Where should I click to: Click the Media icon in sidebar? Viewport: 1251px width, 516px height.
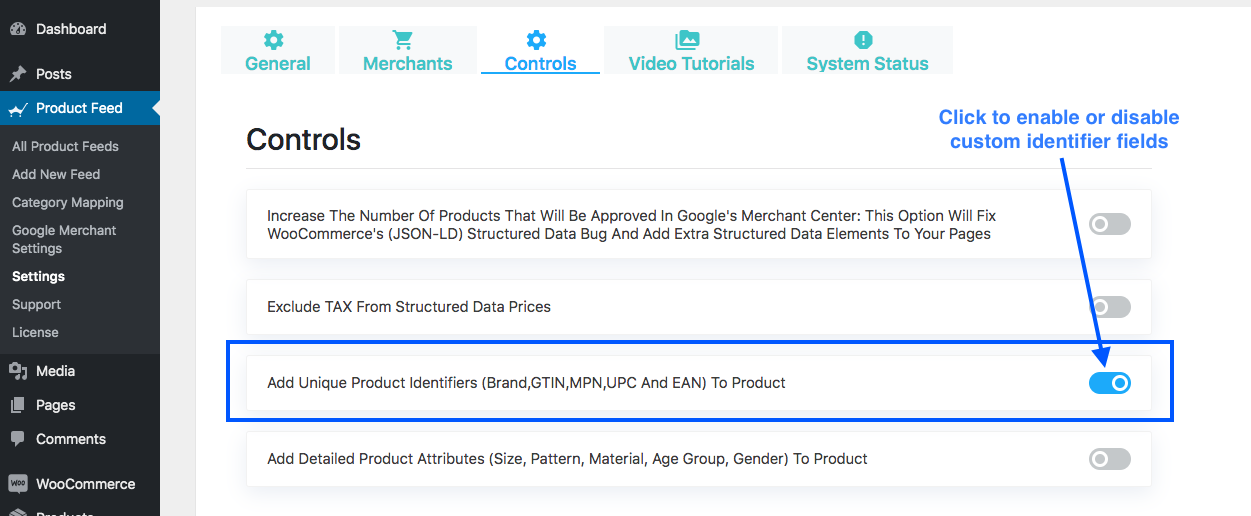tap(18, 371)
